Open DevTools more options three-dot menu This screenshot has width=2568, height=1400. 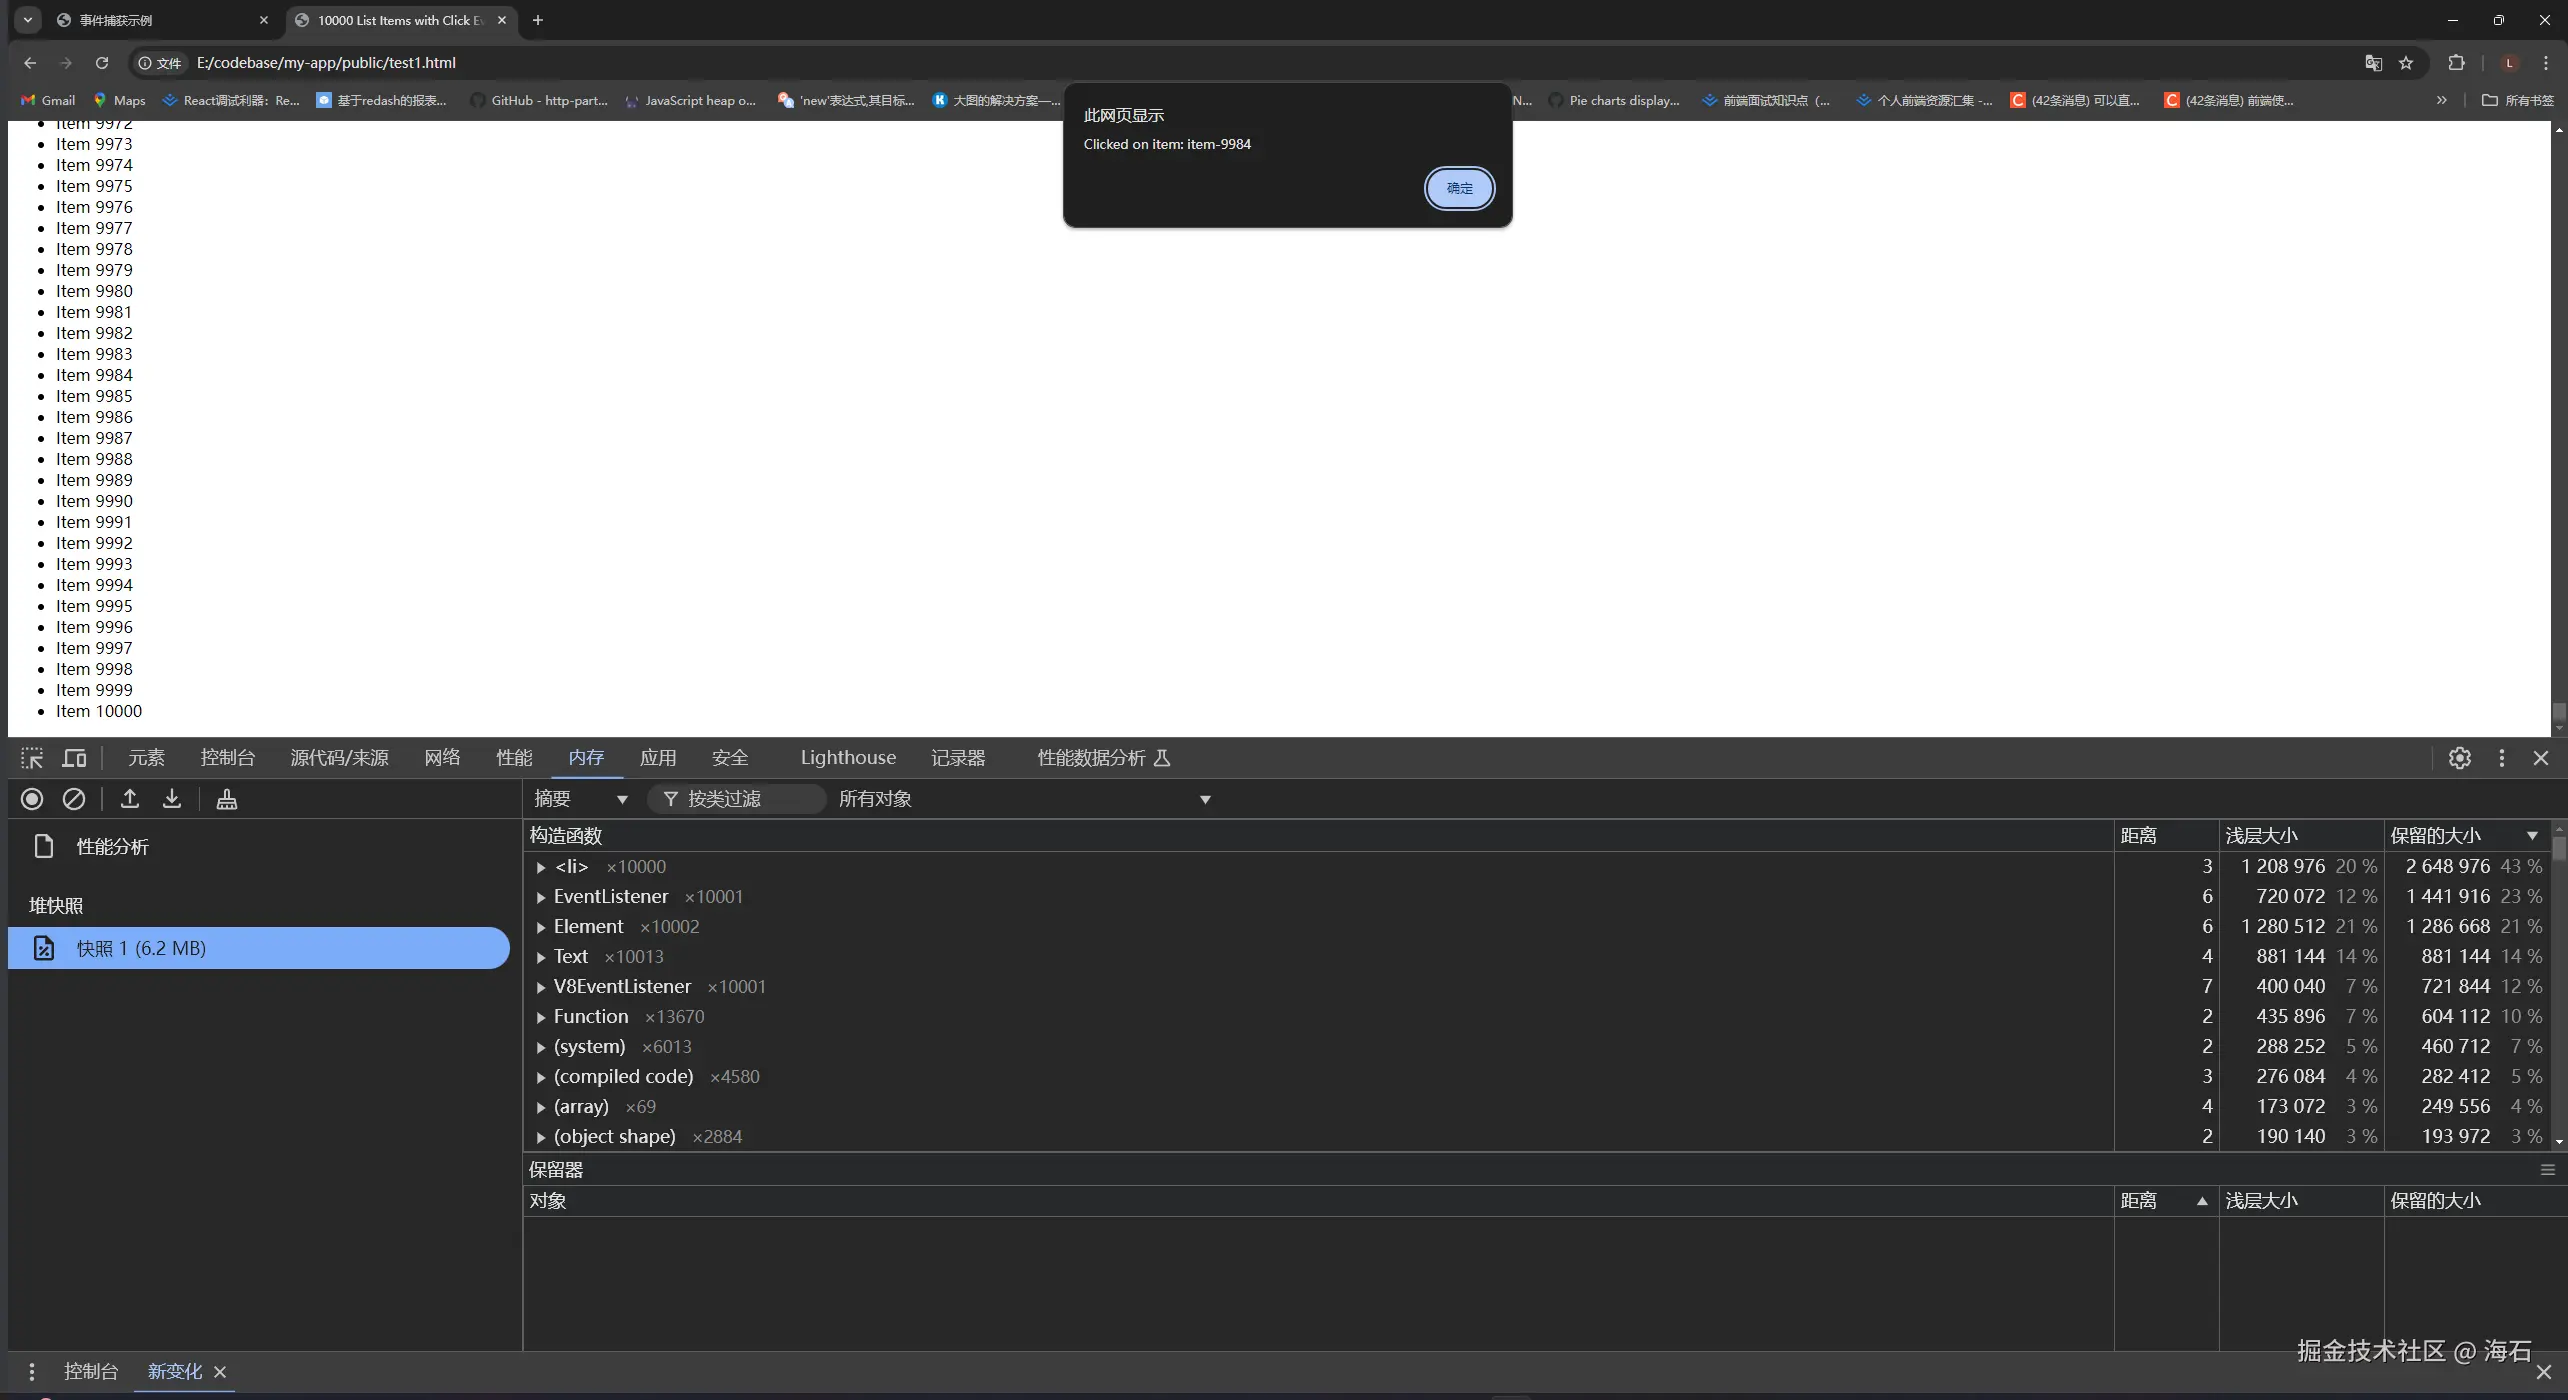[x=2502, y=758]
